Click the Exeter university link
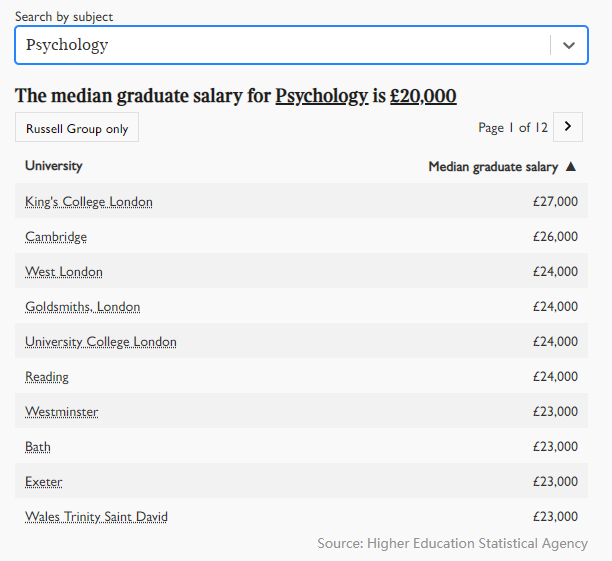The height and width of the screenshot is (561, 612). coord(44,482)
